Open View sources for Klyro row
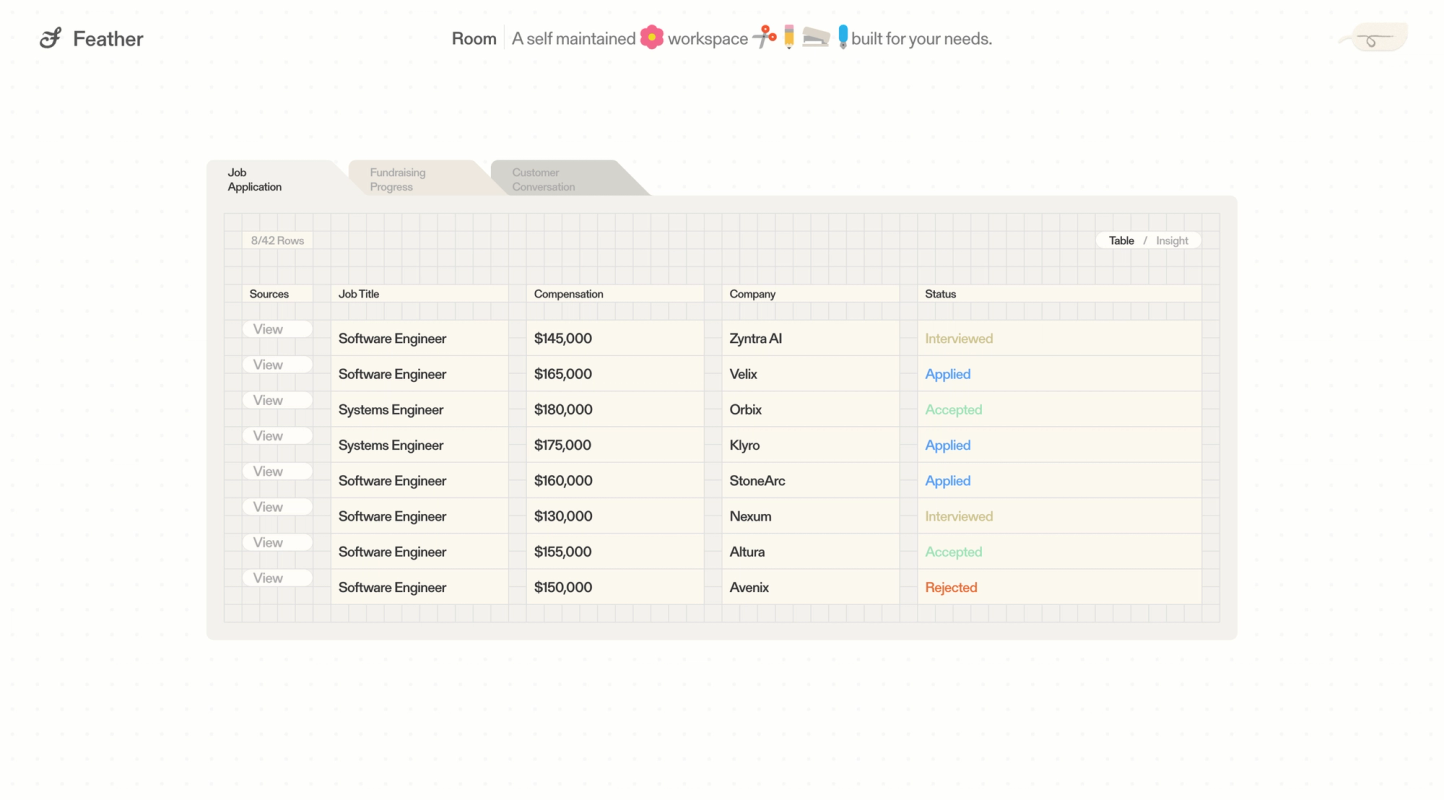The image size is (1444, 800). (277, 436)
